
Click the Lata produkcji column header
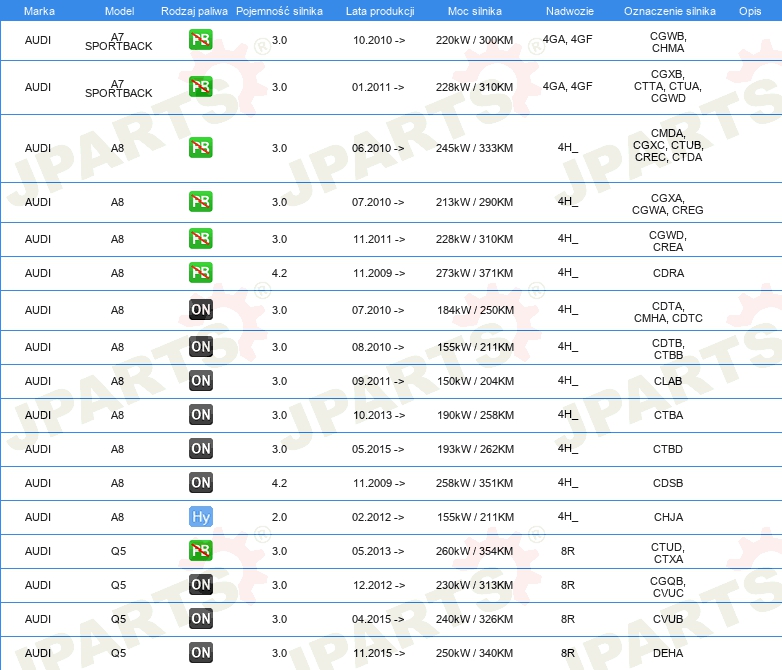click(380, 11)
